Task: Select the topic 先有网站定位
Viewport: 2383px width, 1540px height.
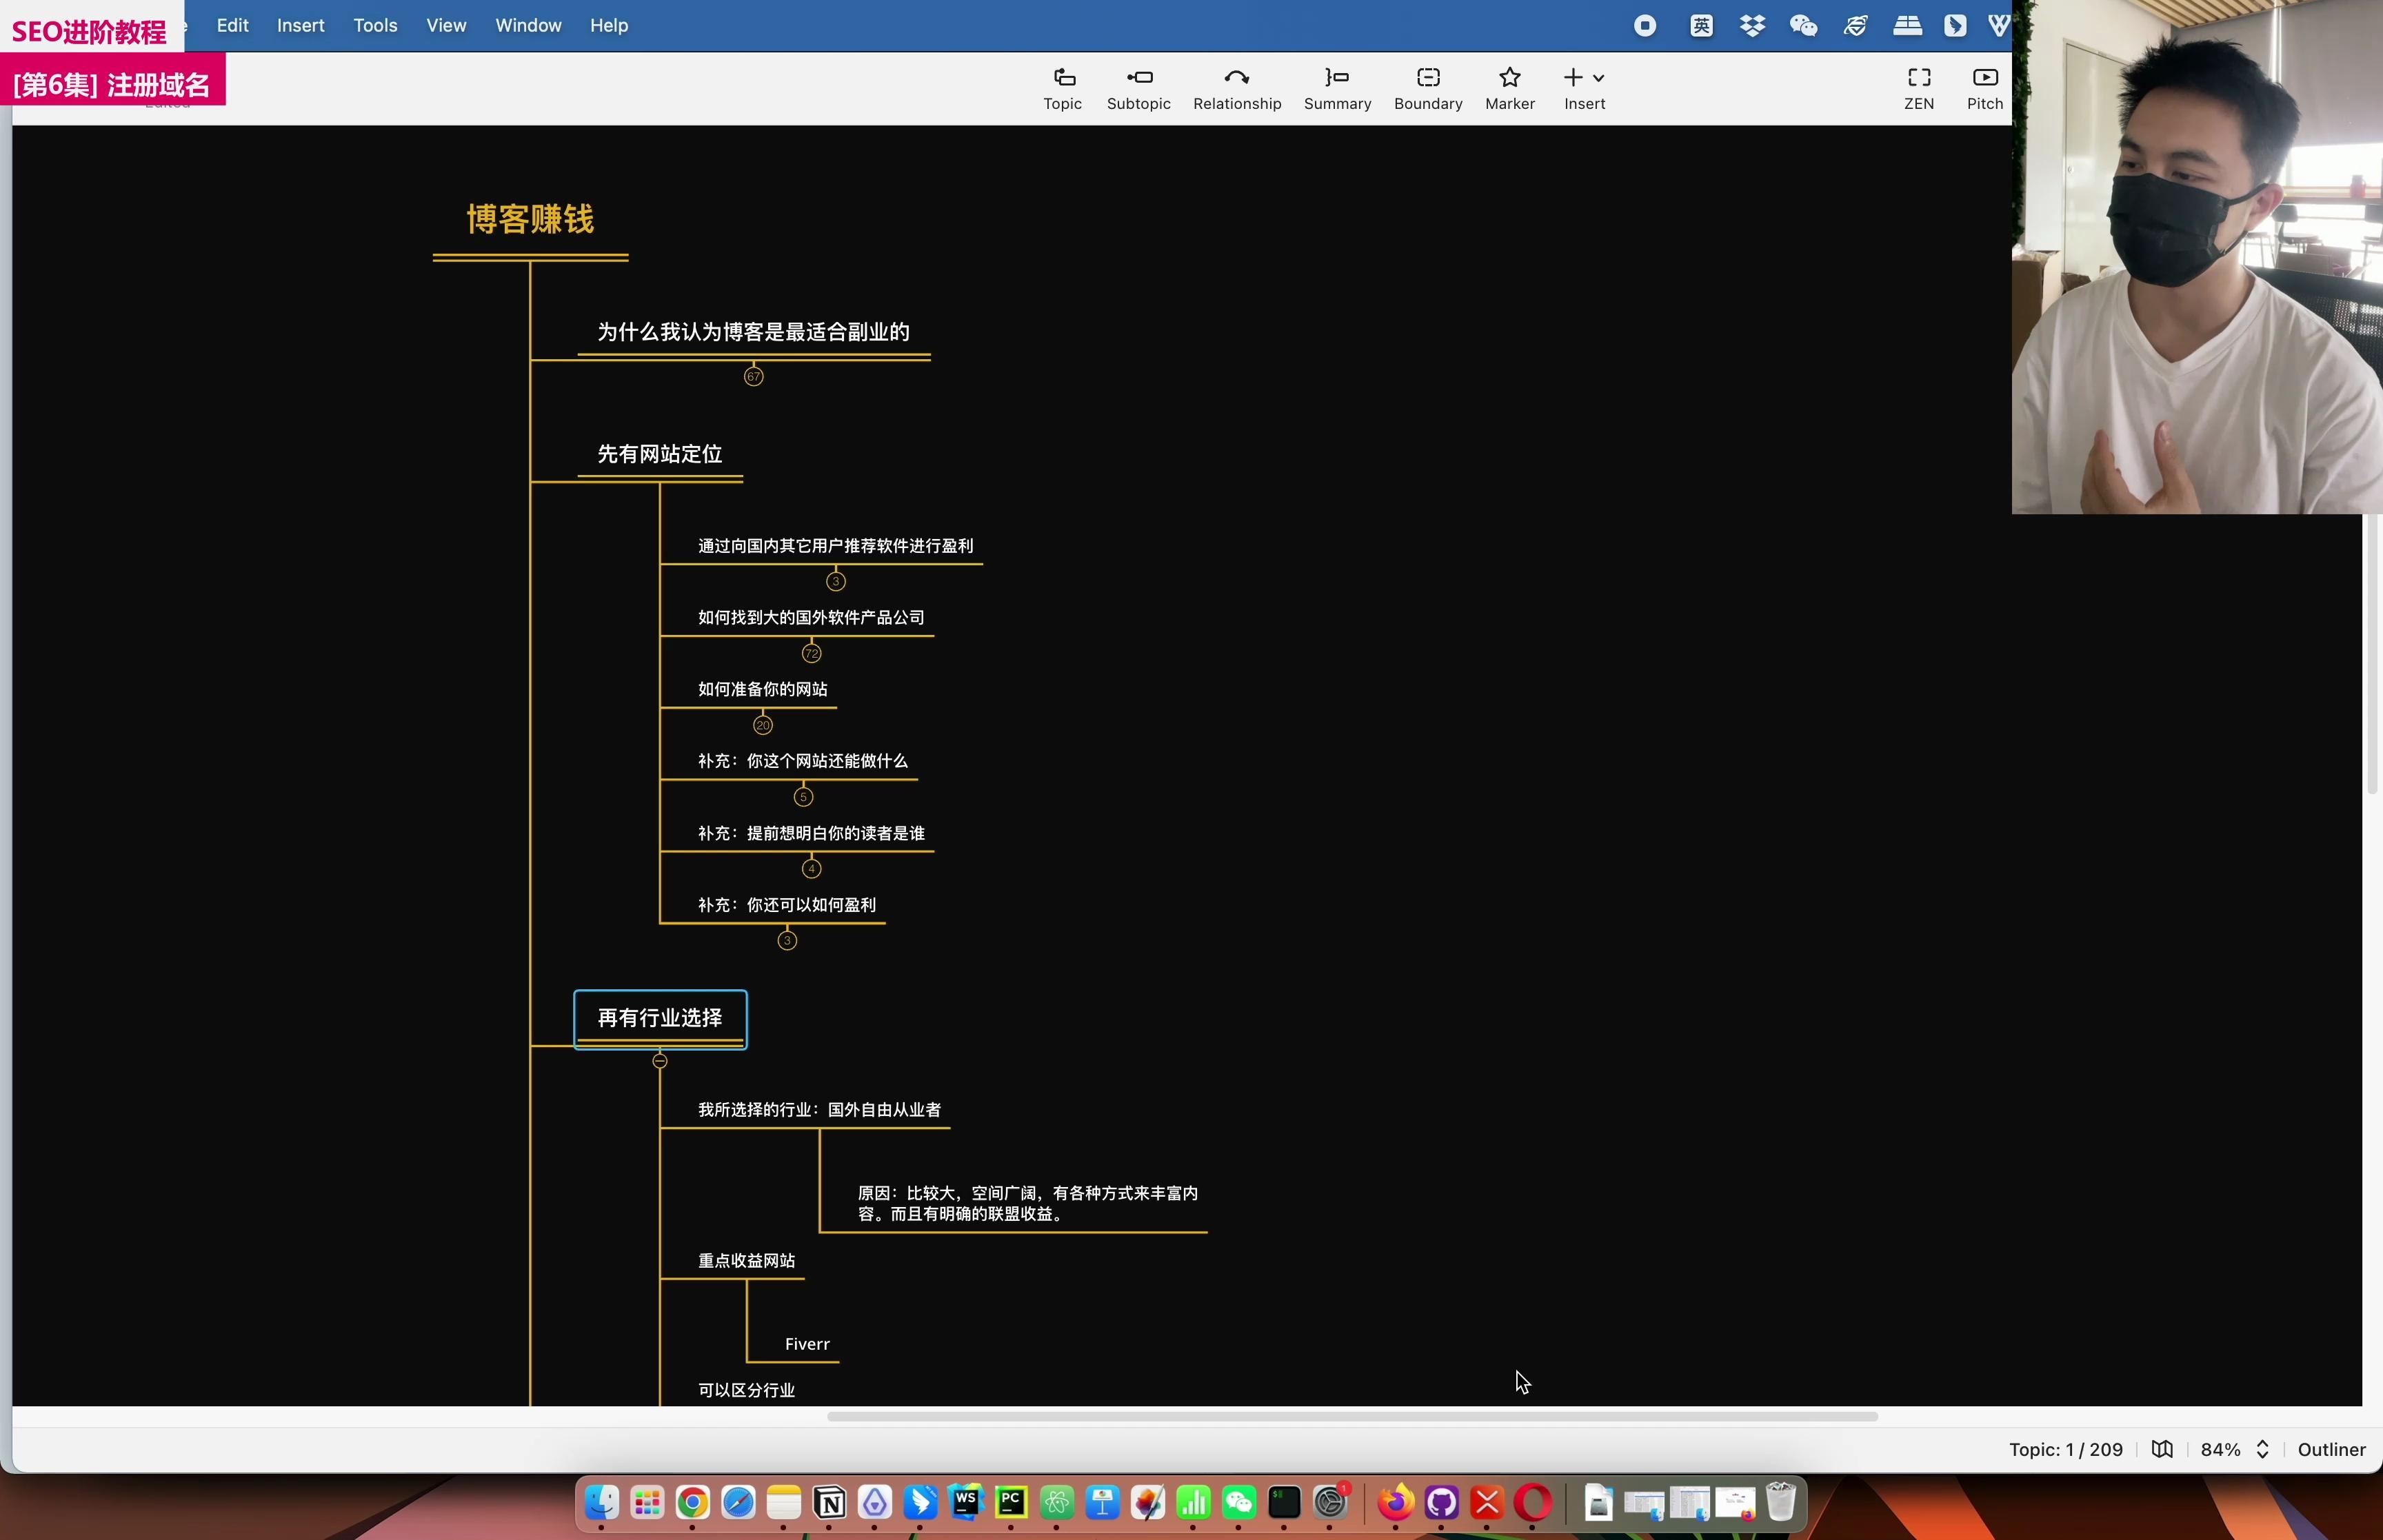Action: click(x=660, y=455)
